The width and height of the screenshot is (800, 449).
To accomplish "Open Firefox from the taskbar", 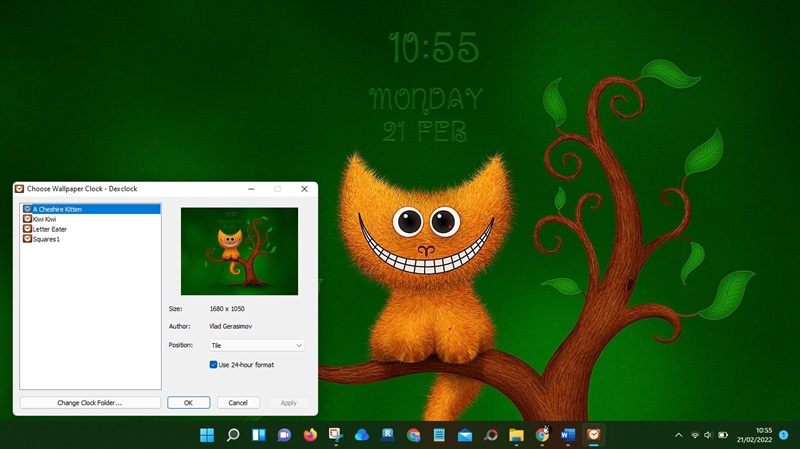I will point(310,435).
